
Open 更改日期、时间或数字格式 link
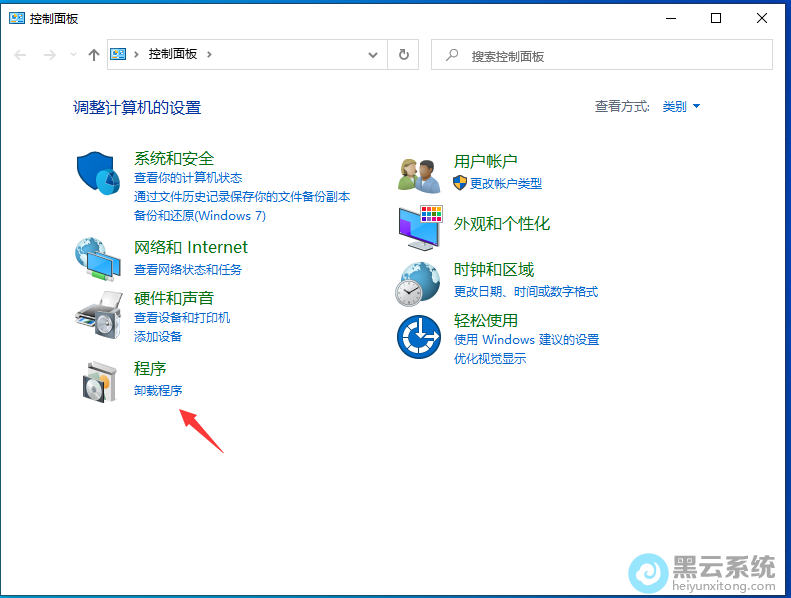525,291
